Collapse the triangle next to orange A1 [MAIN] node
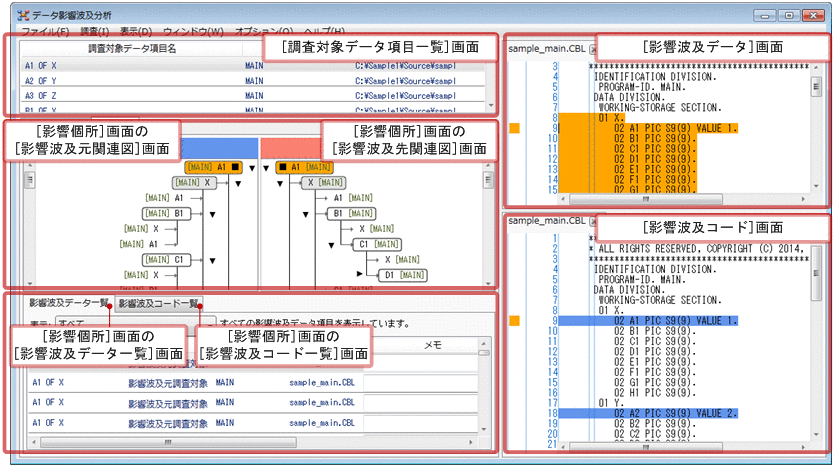Screen dimensions: 835x468 coord(266,168)
